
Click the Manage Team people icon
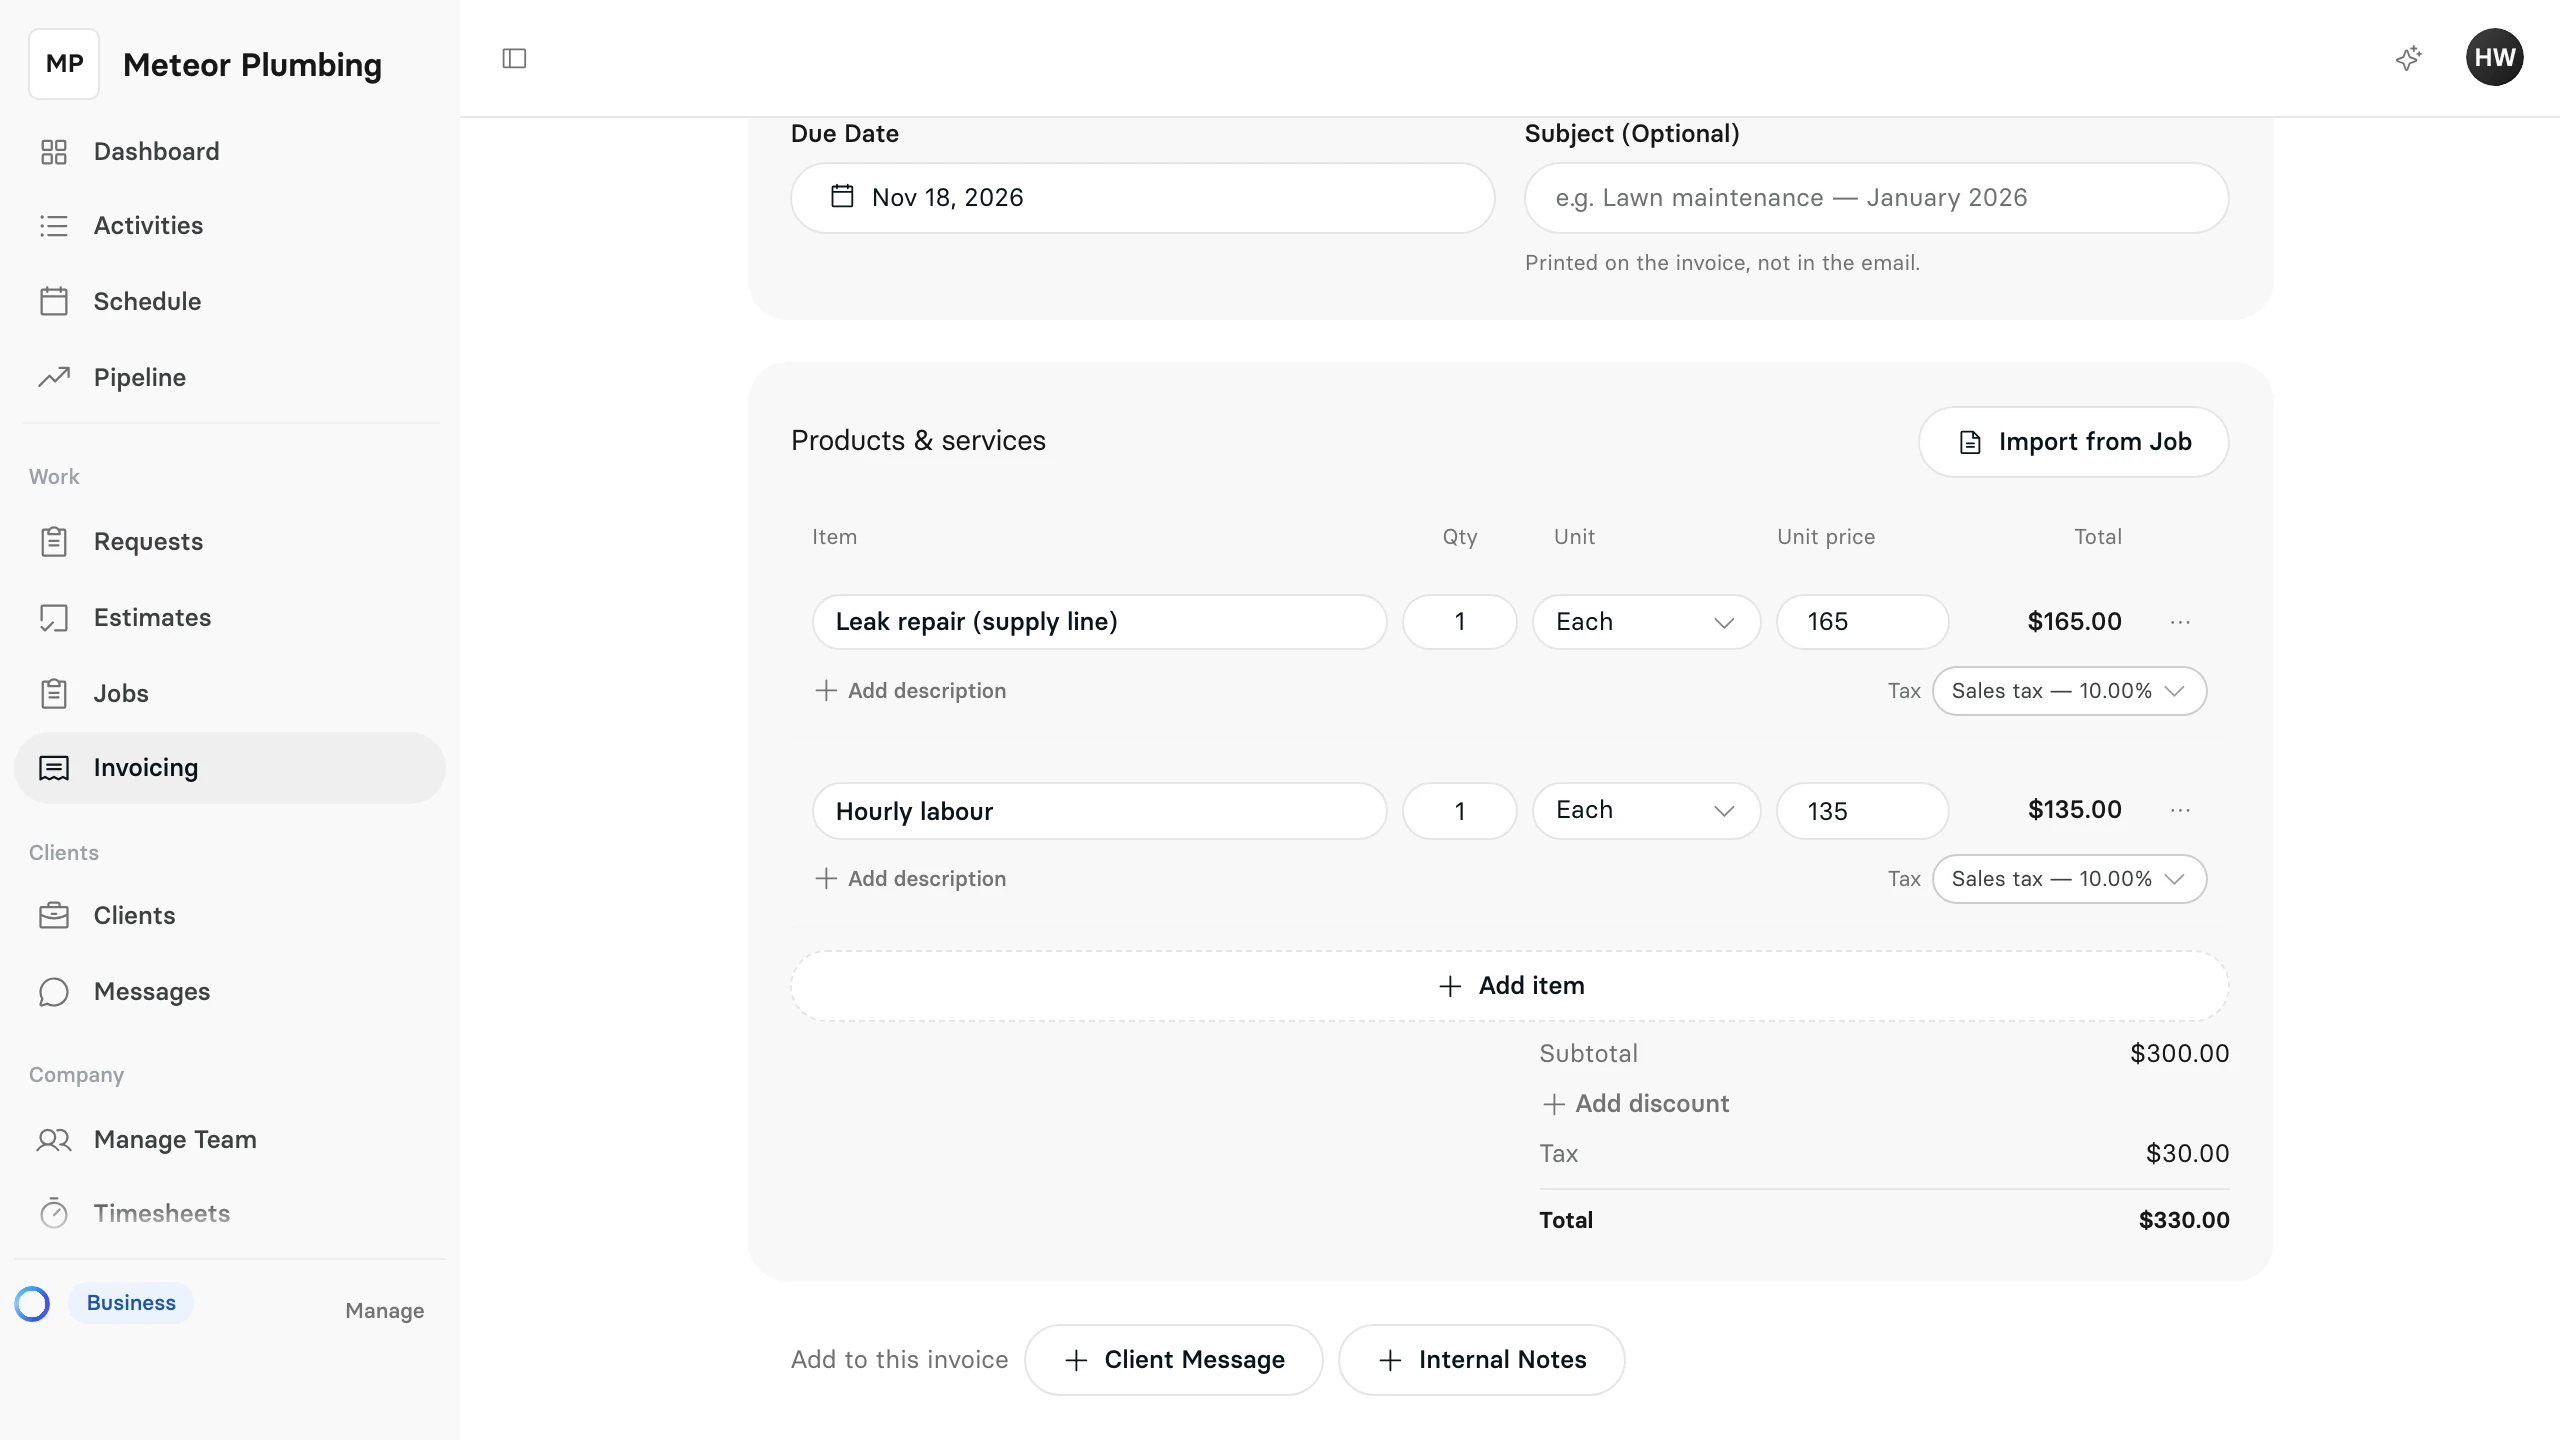pos(54,1140)
